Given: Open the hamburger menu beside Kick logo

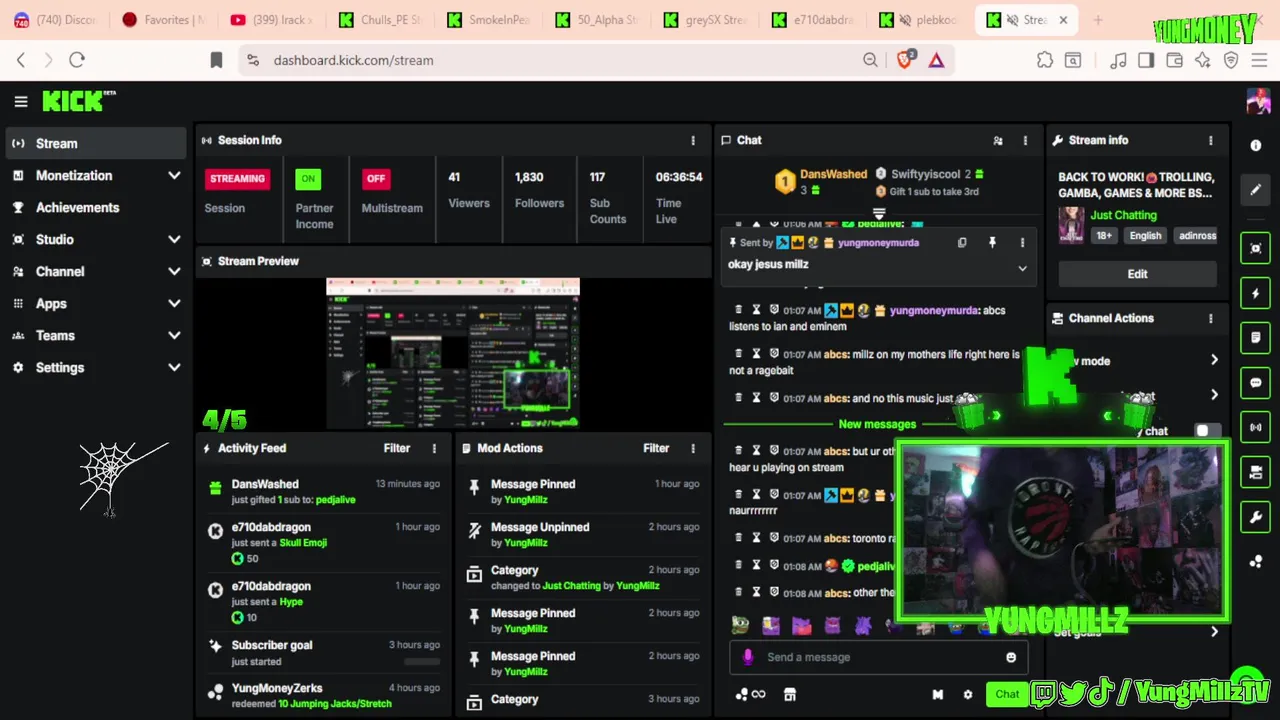Looking at the screenshot, I should point(20,101).
